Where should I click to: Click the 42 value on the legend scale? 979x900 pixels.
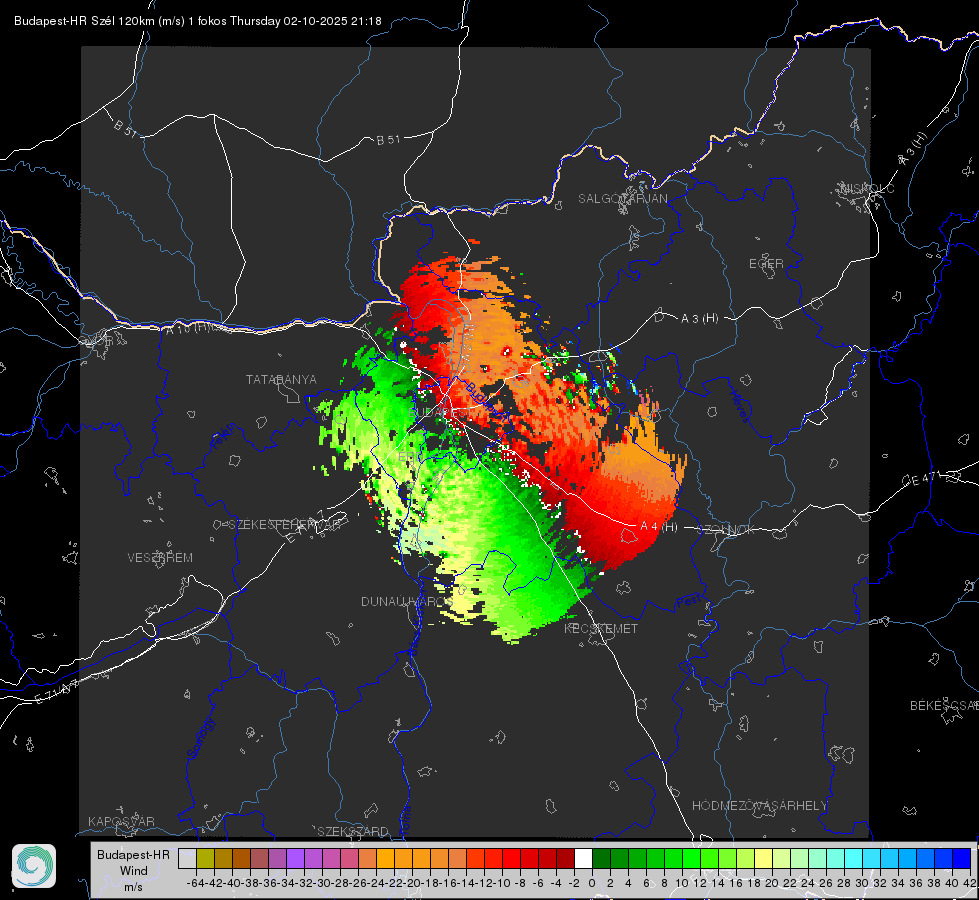pyautogui.click(x=970, y=883)
